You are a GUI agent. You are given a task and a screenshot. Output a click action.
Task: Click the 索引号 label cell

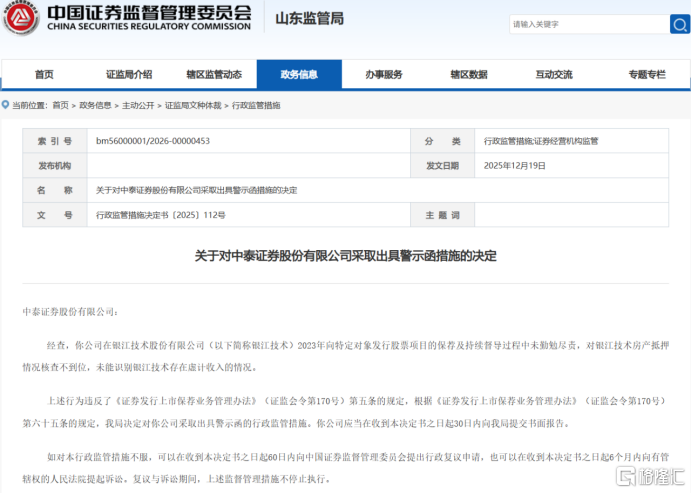point(55,141)
